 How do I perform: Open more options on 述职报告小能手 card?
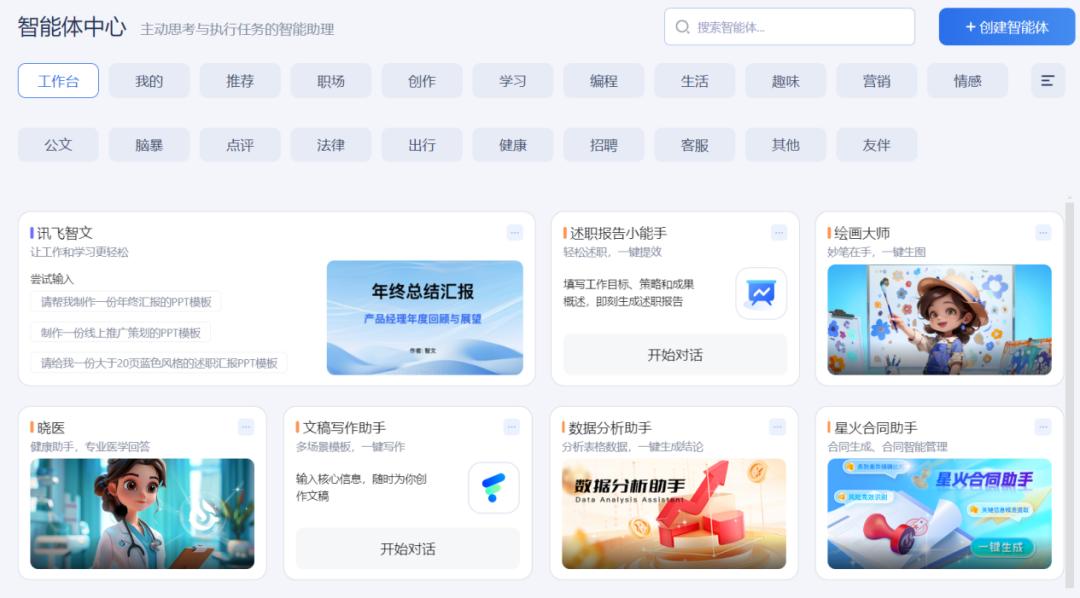[779, 233]
